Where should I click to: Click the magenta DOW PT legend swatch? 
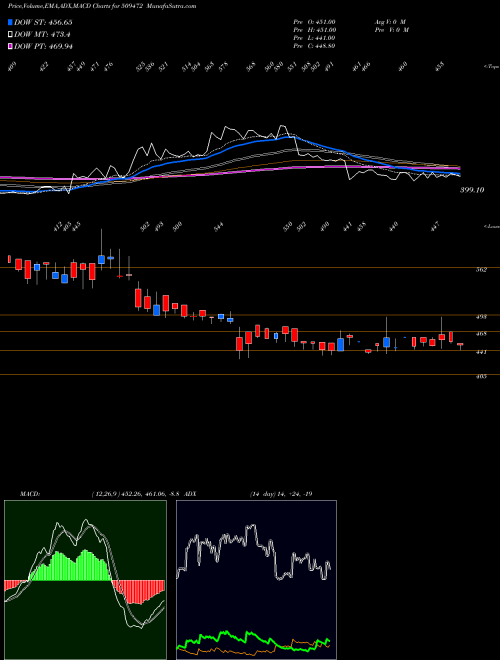point(10,46)
